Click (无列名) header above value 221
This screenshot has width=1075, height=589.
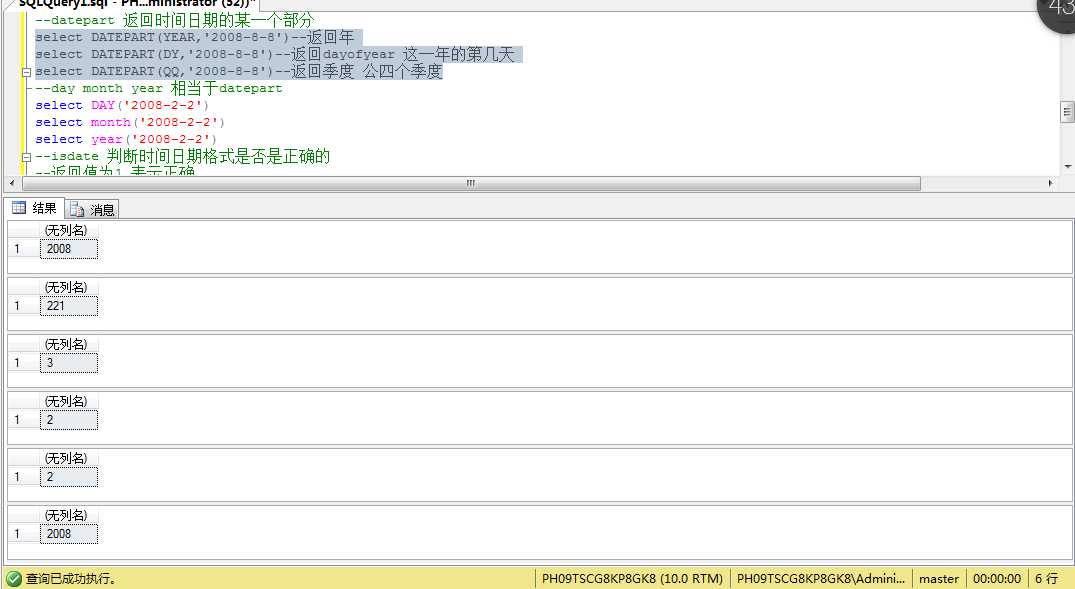(67, 287)
